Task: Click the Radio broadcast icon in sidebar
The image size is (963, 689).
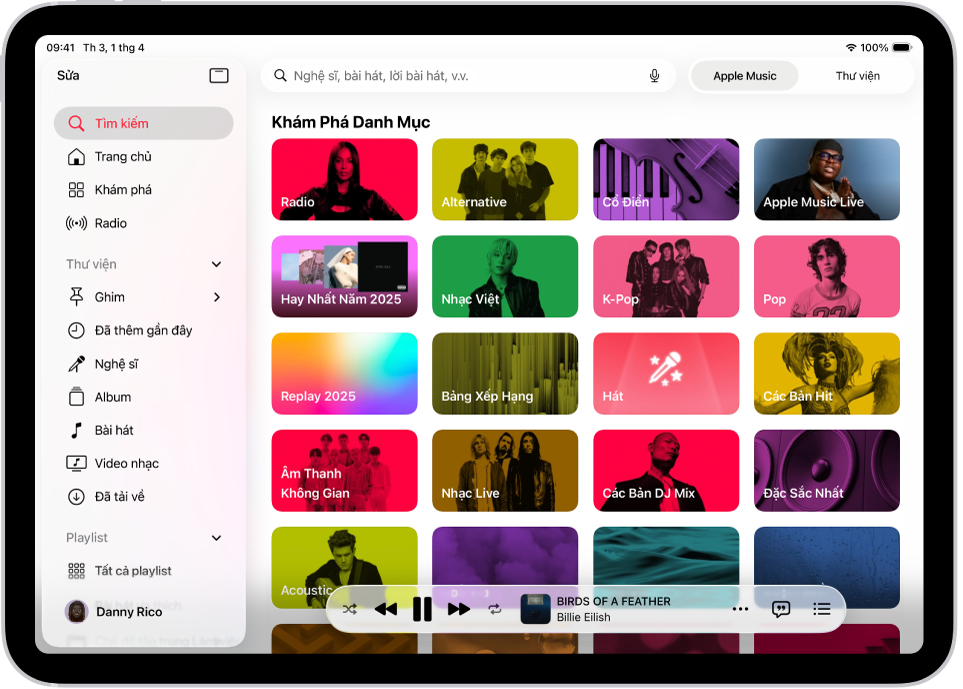Action: [x=76, y=223]
